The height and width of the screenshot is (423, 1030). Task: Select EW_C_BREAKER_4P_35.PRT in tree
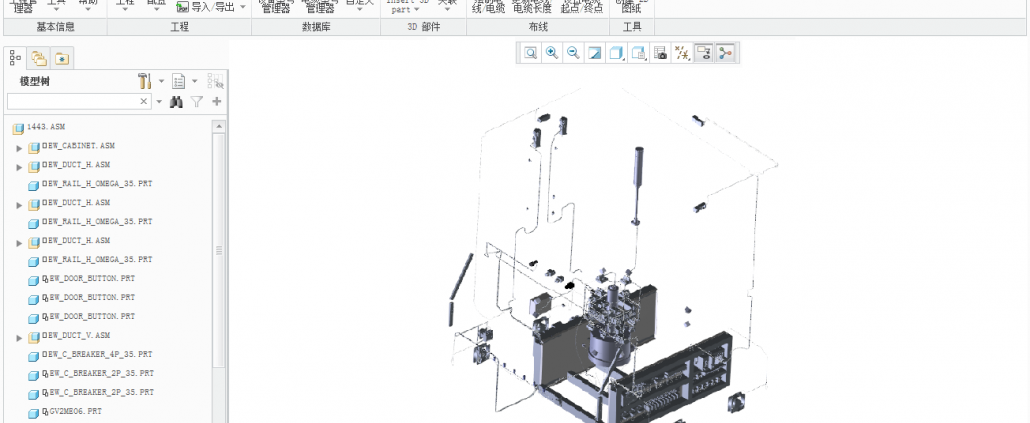[97, 355]
